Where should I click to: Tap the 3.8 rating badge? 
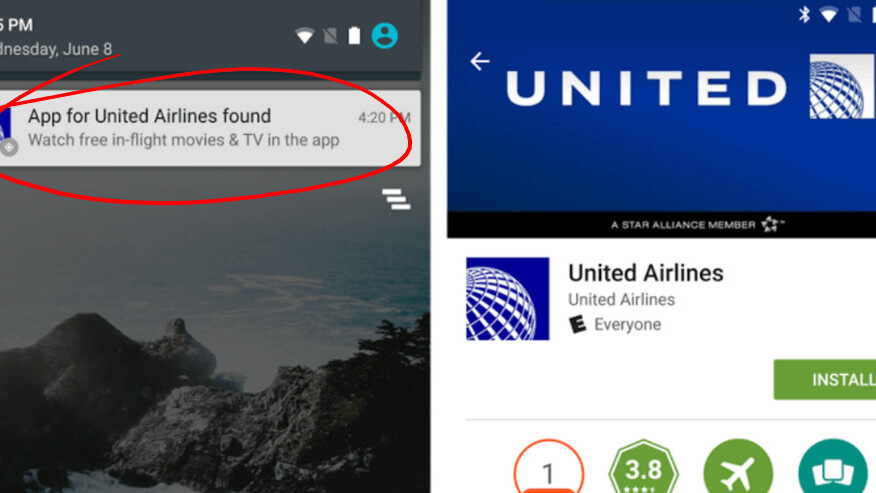point(644,467)
